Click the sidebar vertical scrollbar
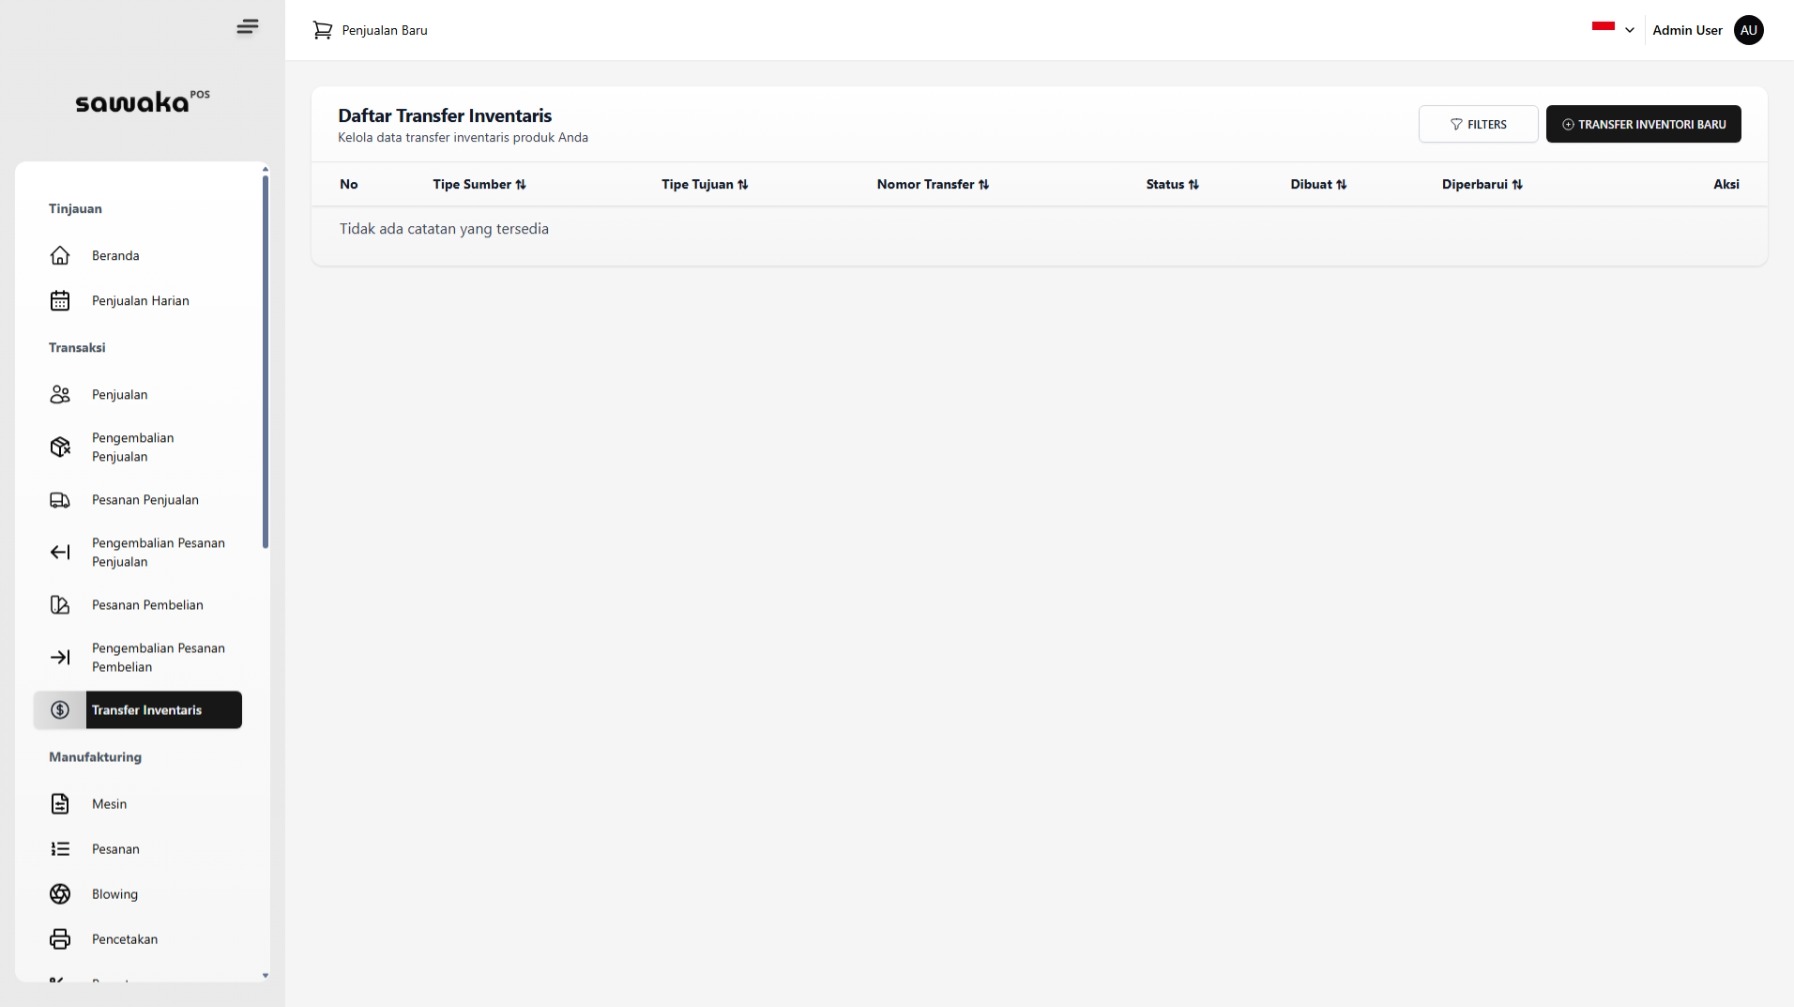The height and width of the screenshot is (1007, 1794). point(265,361)
